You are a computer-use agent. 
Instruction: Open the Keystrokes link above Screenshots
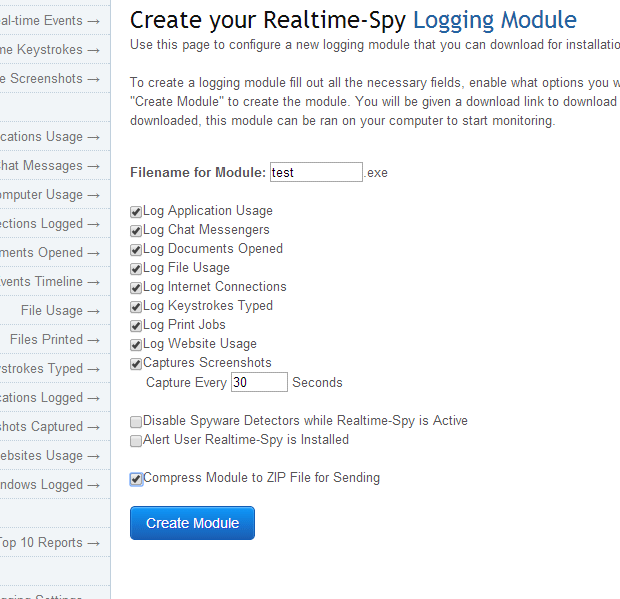pos(50,50)
